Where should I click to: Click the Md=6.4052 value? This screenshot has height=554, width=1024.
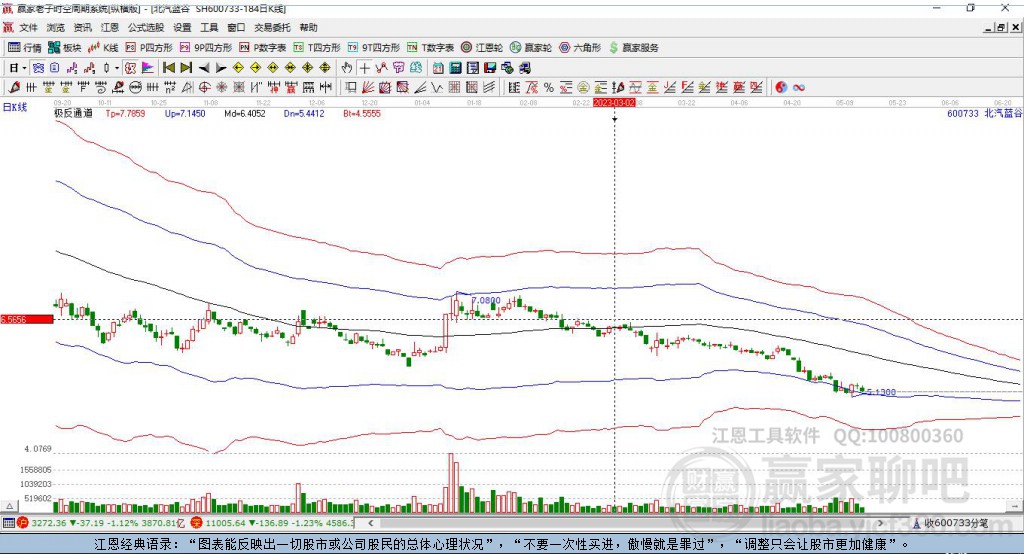(245, 113)
